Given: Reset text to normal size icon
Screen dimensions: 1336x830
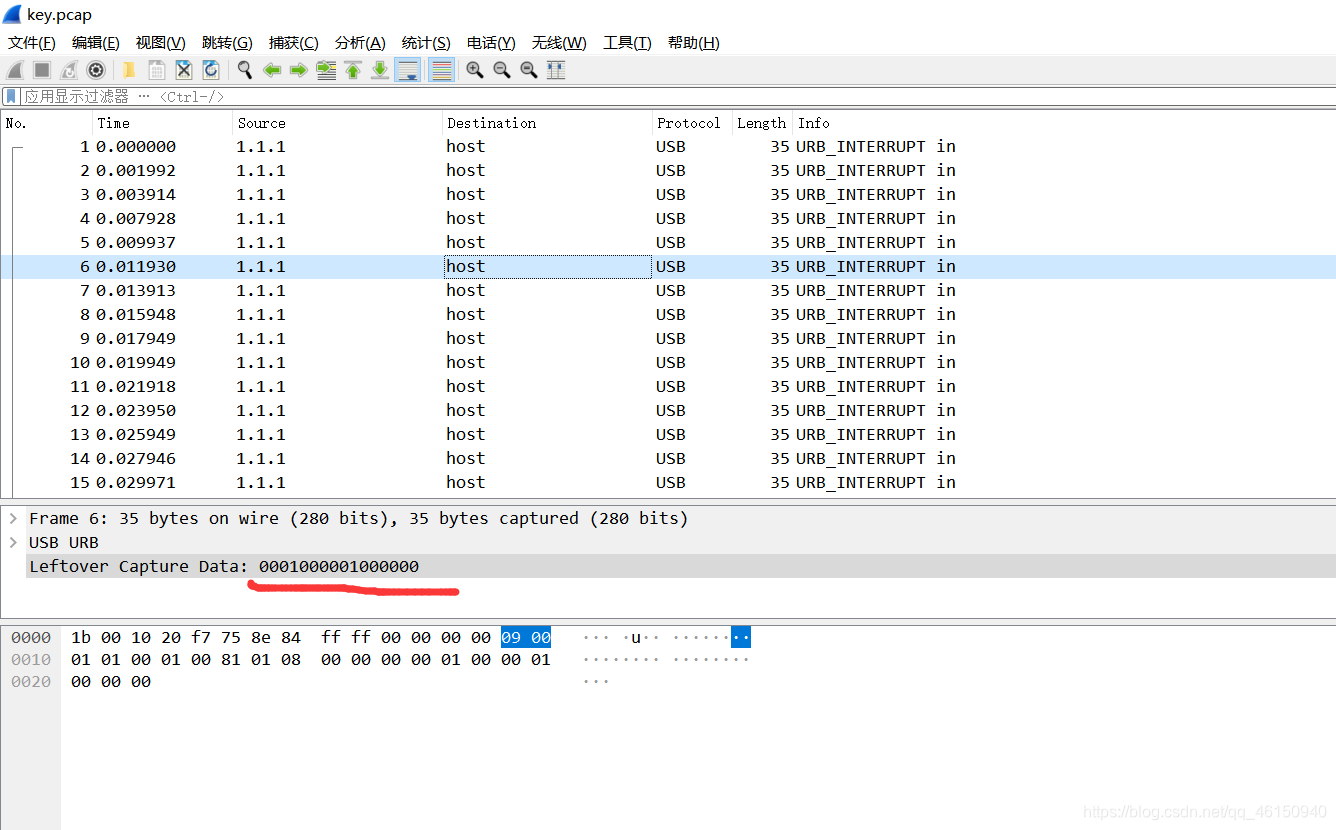Looking at the screenshot, I should (529, 70).
